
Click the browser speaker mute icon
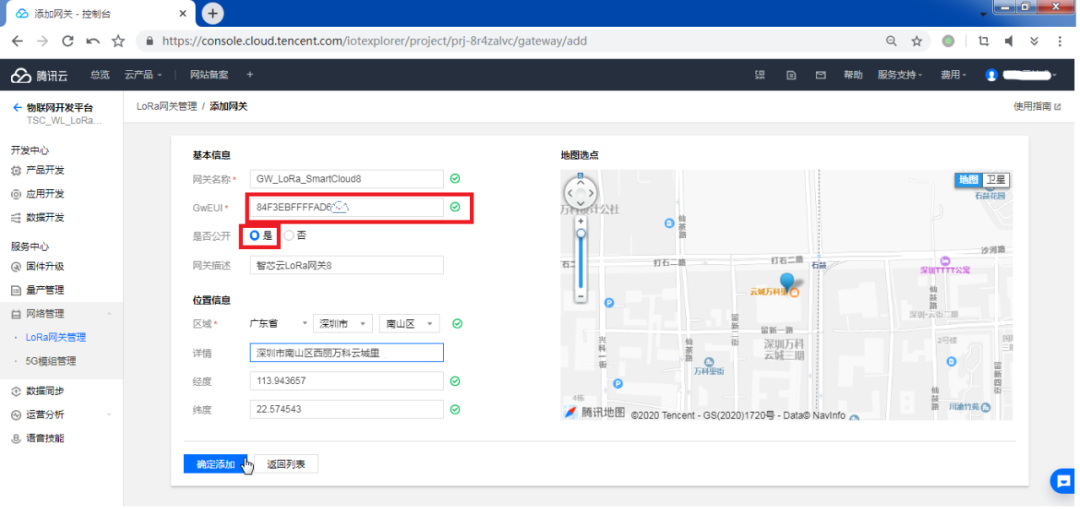[1009, 41]
